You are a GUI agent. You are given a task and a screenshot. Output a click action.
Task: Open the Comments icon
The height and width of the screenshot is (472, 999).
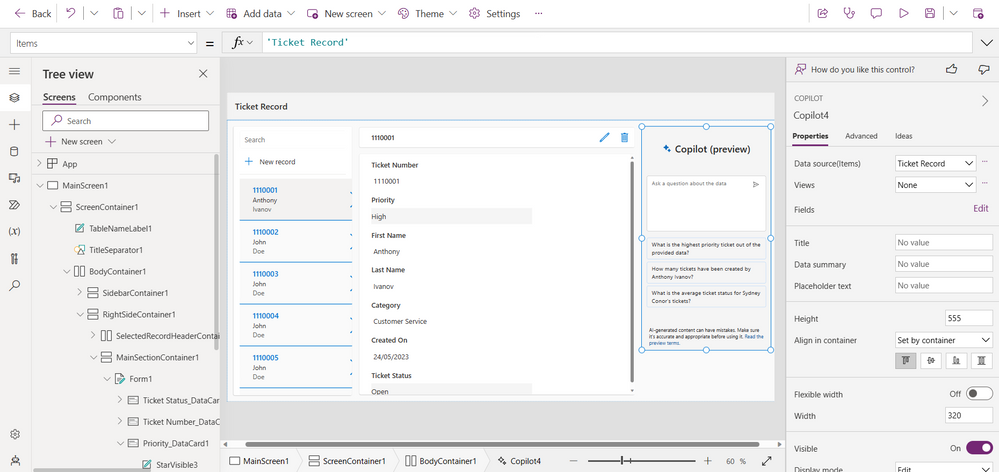(x=876, y=13)
